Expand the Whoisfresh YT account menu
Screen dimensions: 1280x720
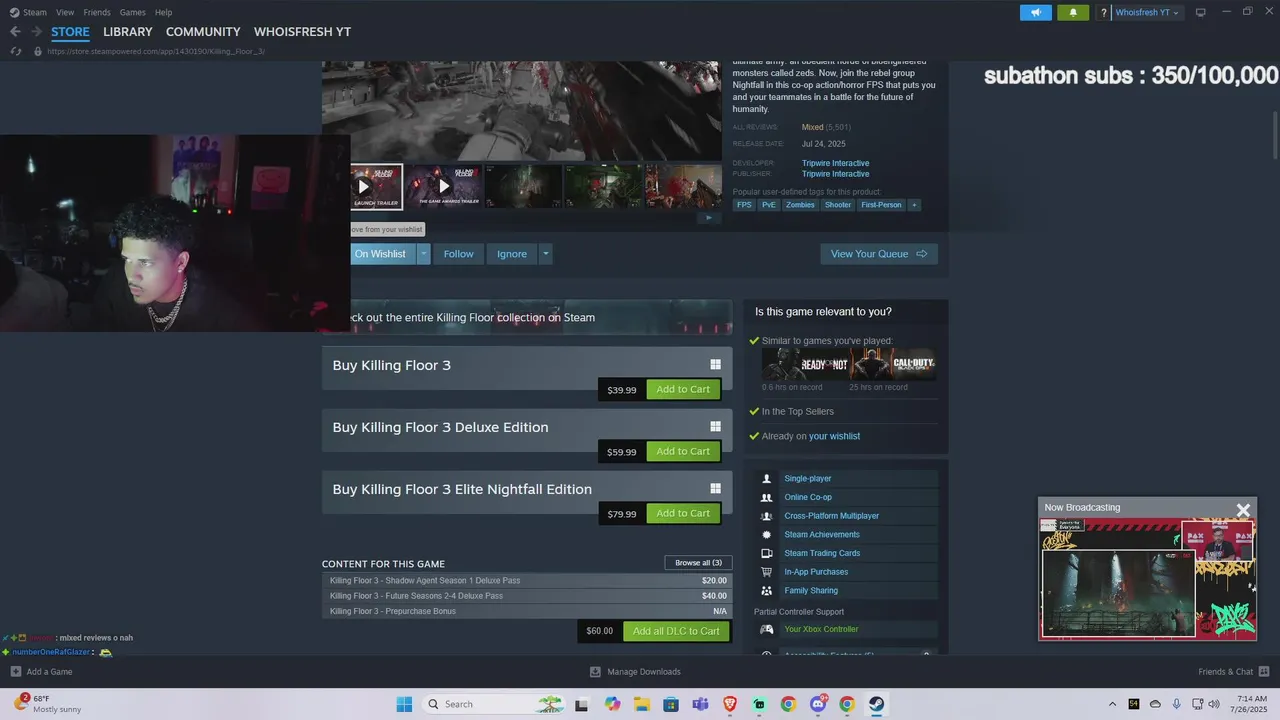pyautogui.click(x=1147, y=12)
